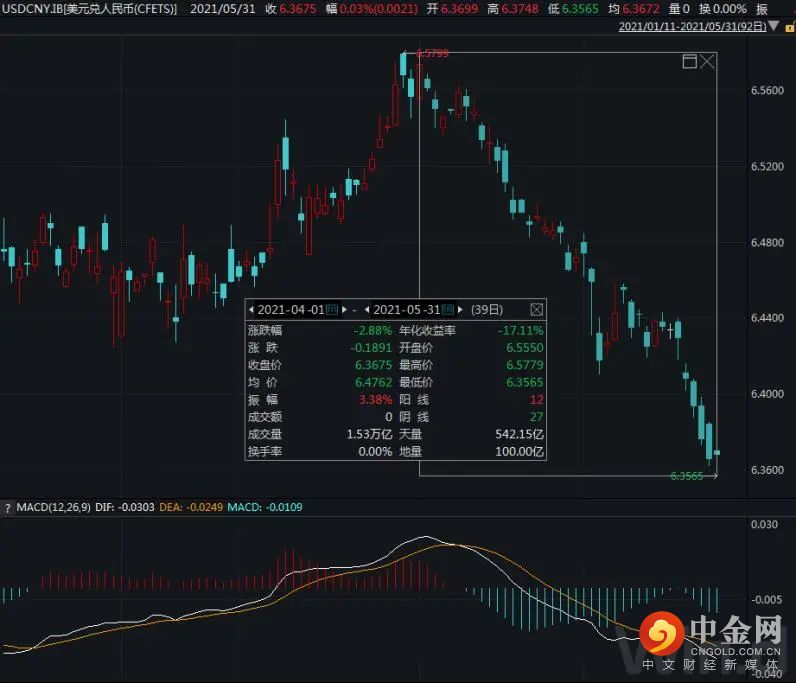796x683 pixels.
Task: Click the start date previous arrow in stats popup
Action: [x=251, y=309]
